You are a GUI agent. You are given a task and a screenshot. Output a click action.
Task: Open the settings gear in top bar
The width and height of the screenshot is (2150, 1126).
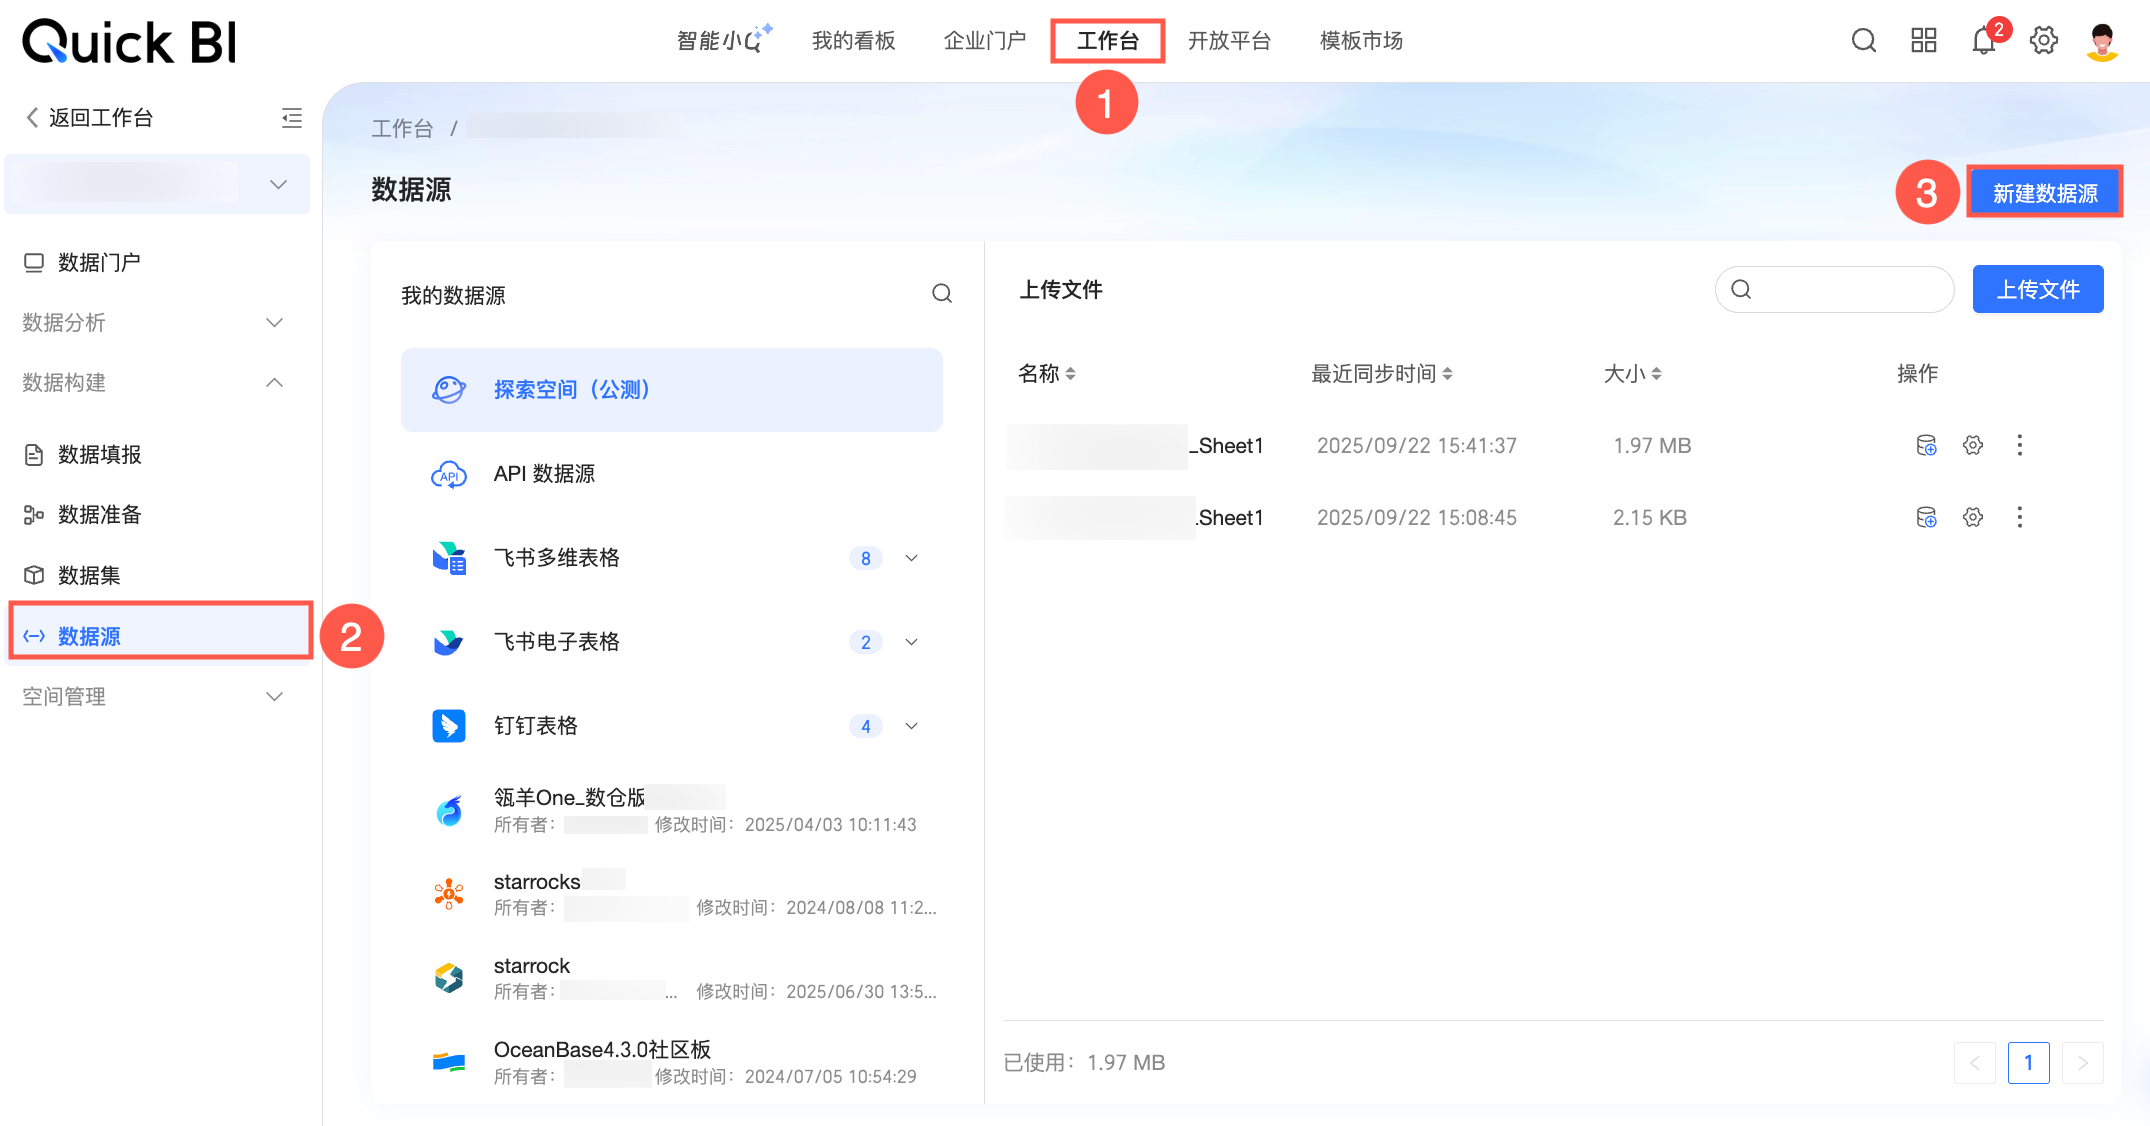tap(2043, 40)
